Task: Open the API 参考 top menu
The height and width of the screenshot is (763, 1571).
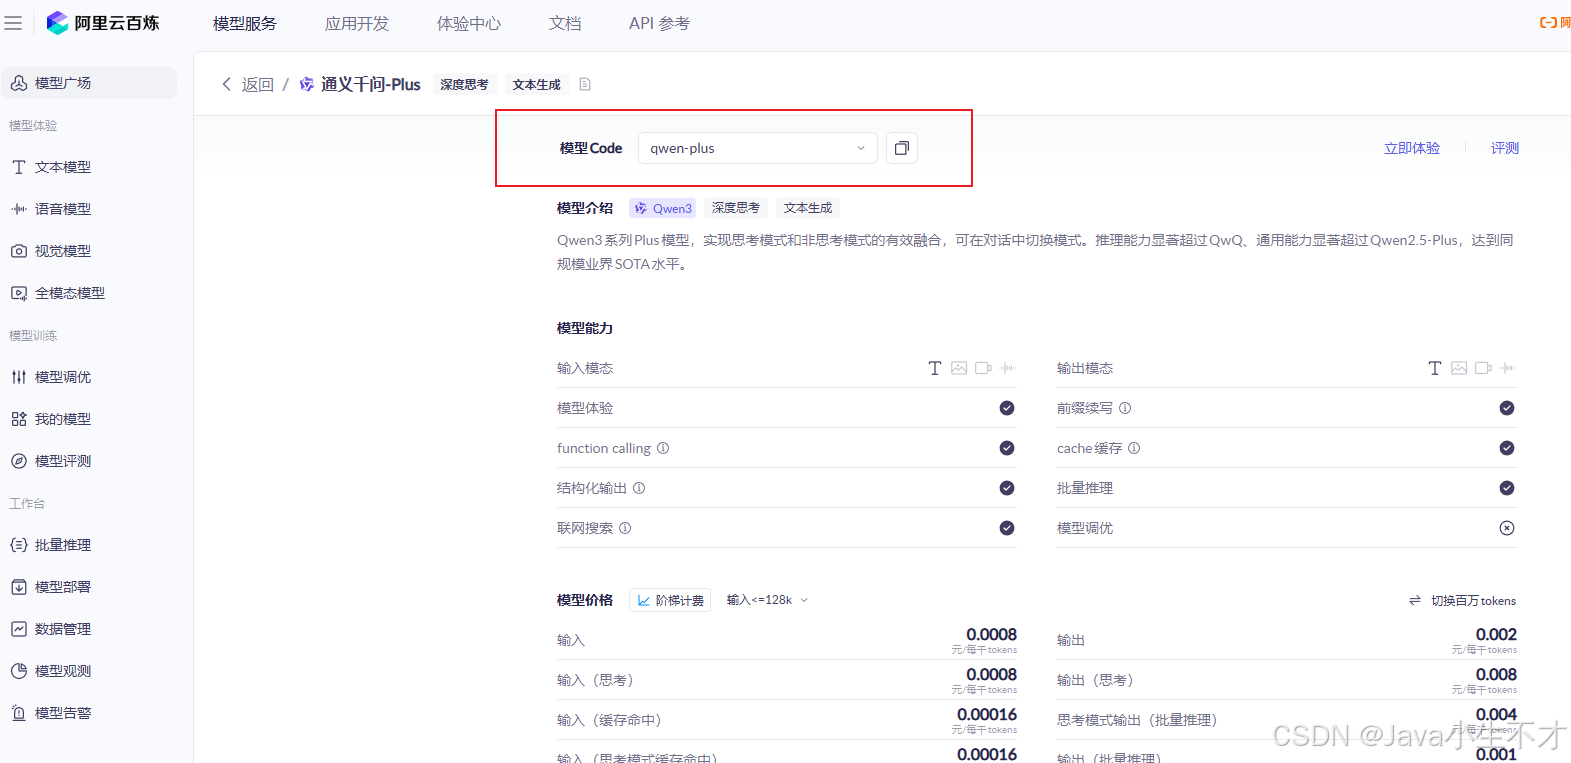Action: 659,23
